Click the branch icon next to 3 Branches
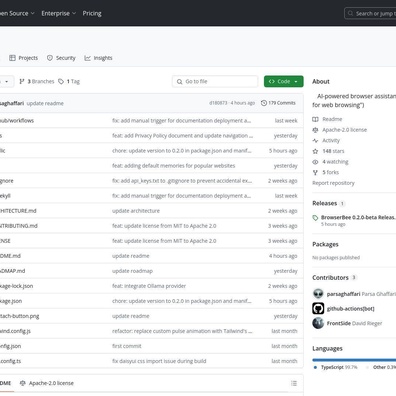 22,81
